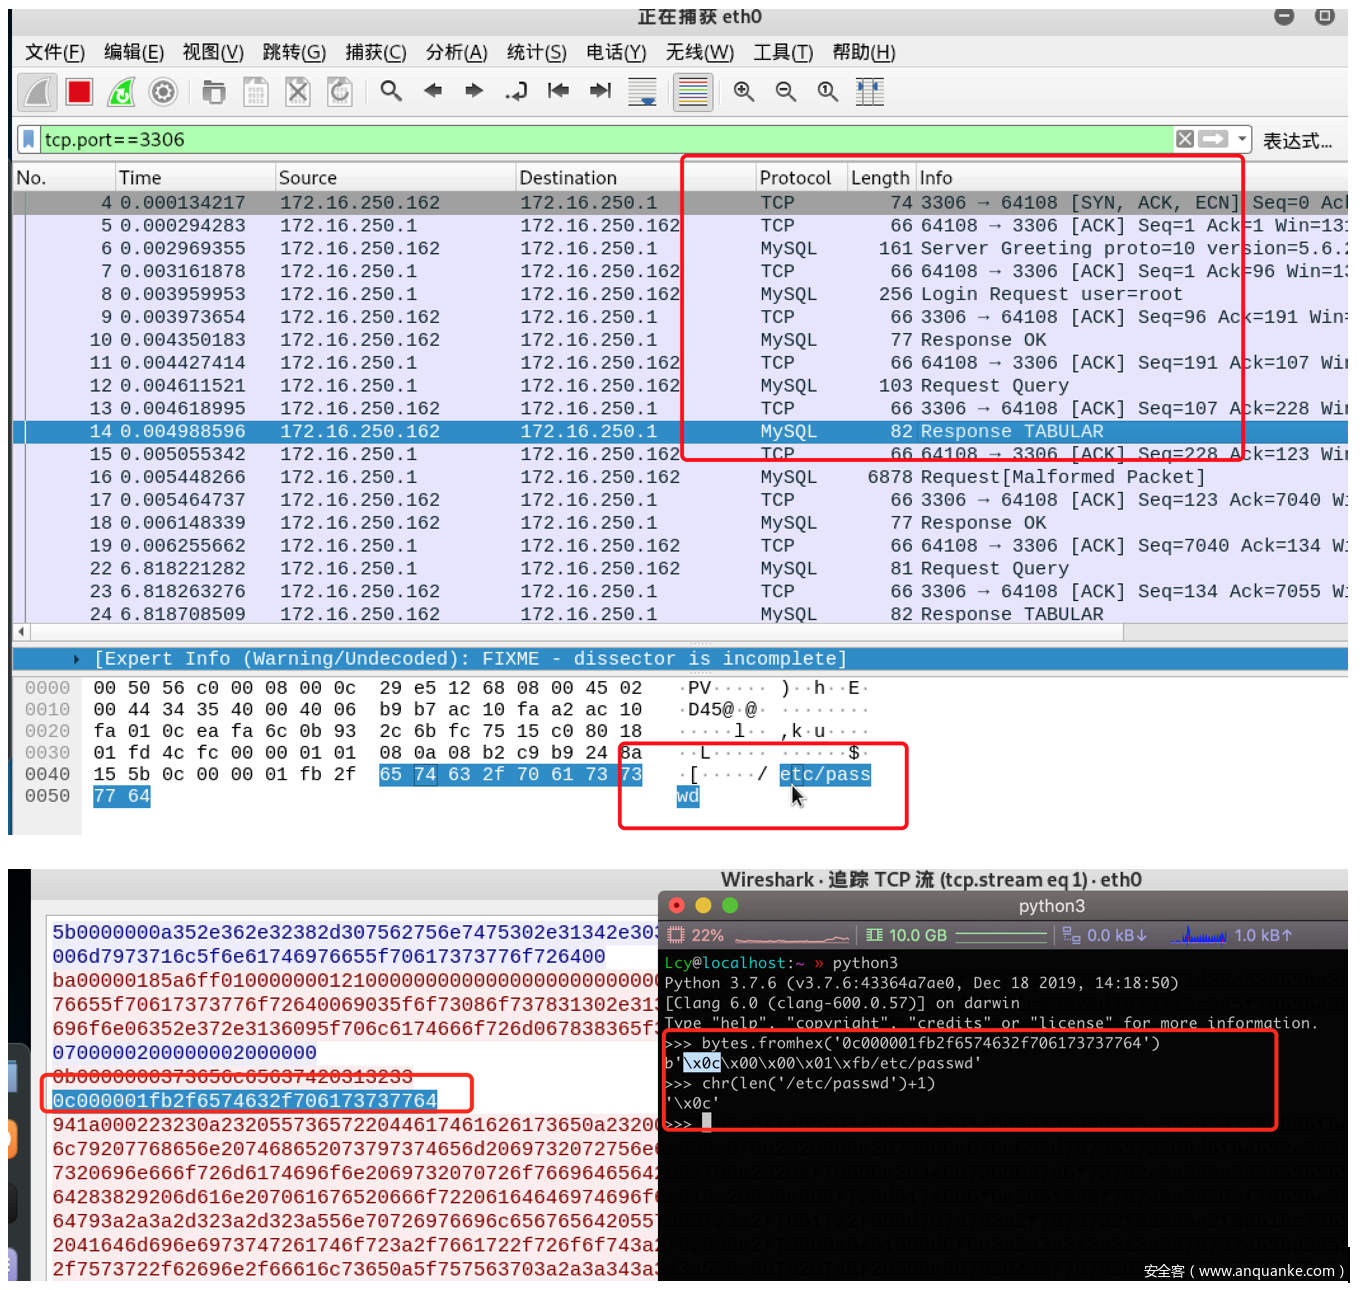Image resolution: width=1360 pixels, height=1290 pixels.
Task: Click the 表达式… button
Action: pyautogui.click(x=1297, y=140)
